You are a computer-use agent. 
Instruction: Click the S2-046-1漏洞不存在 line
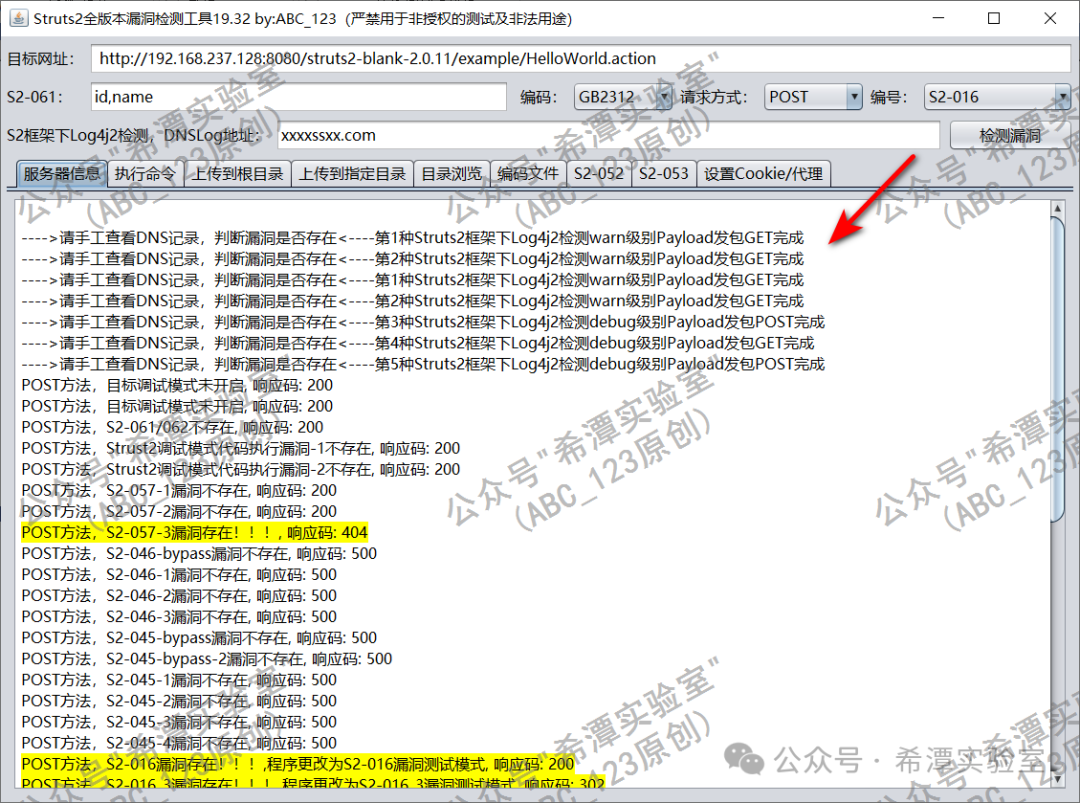pyautogui.click(x=179, y=575)
